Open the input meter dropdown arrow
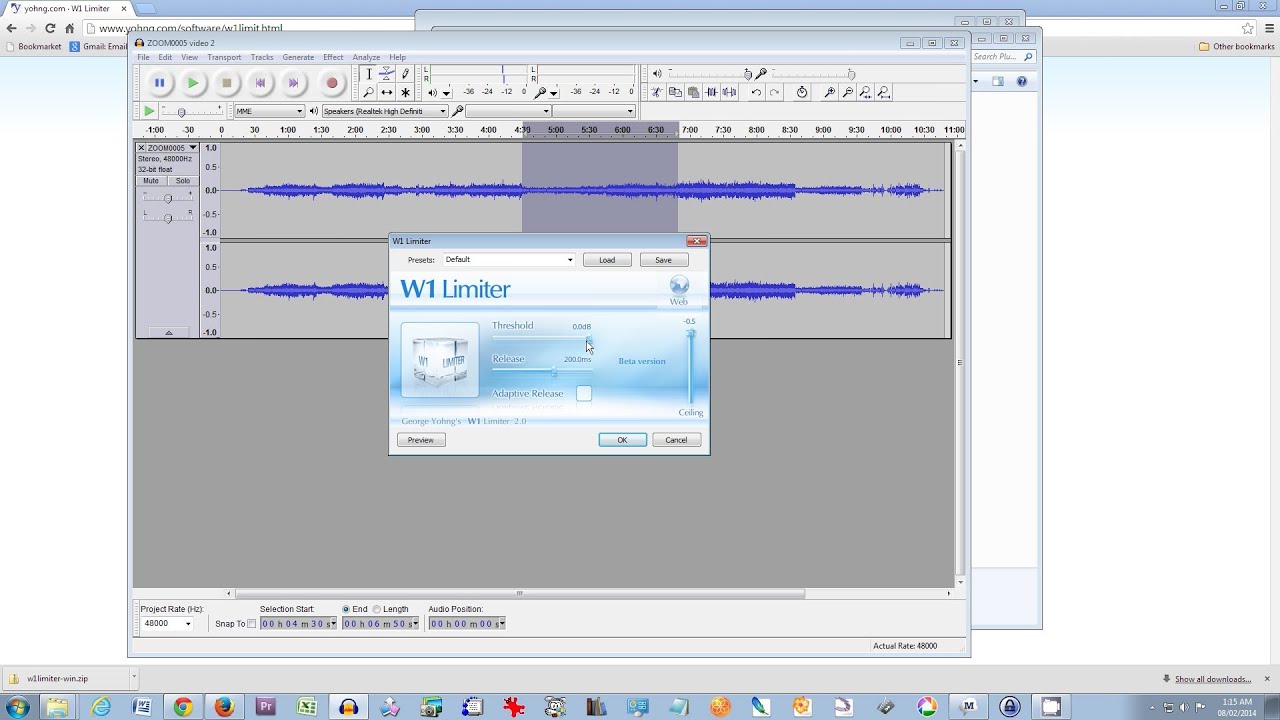Image resolution: width=1280 pixels, height=720 pixels. pos(553,93)
